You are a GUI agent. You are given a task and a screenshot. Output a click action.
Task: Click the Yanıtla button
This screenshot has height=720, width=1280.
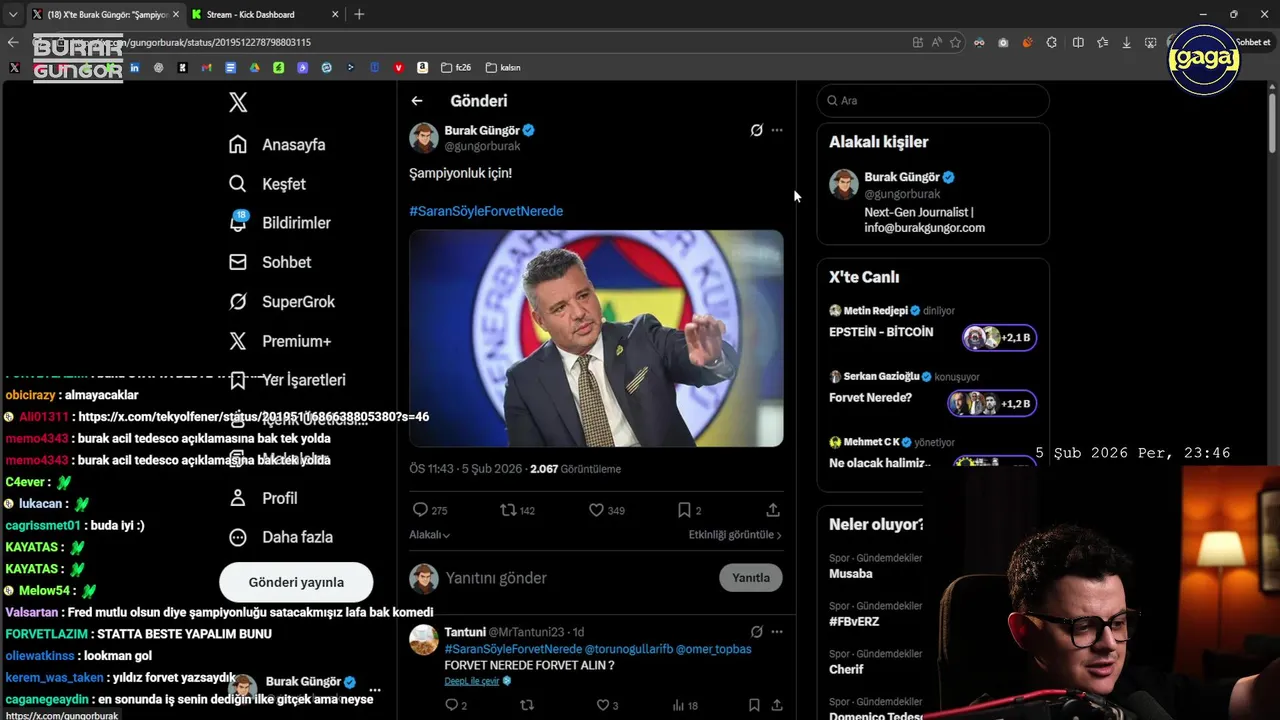pos(751,578)
